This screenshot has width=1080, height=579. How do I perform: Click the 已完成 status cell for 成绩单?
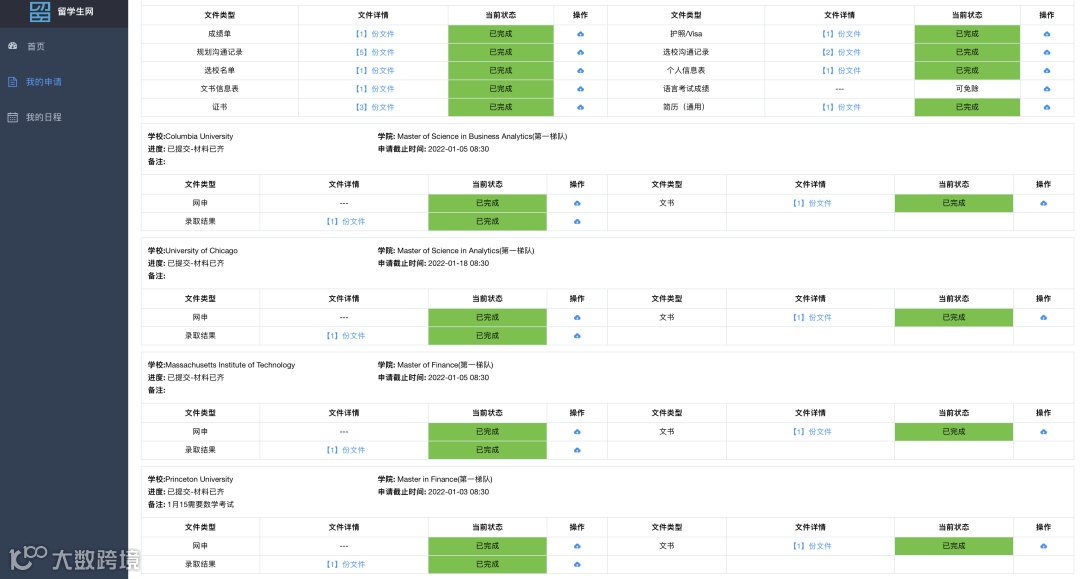(x=501, y=34)
